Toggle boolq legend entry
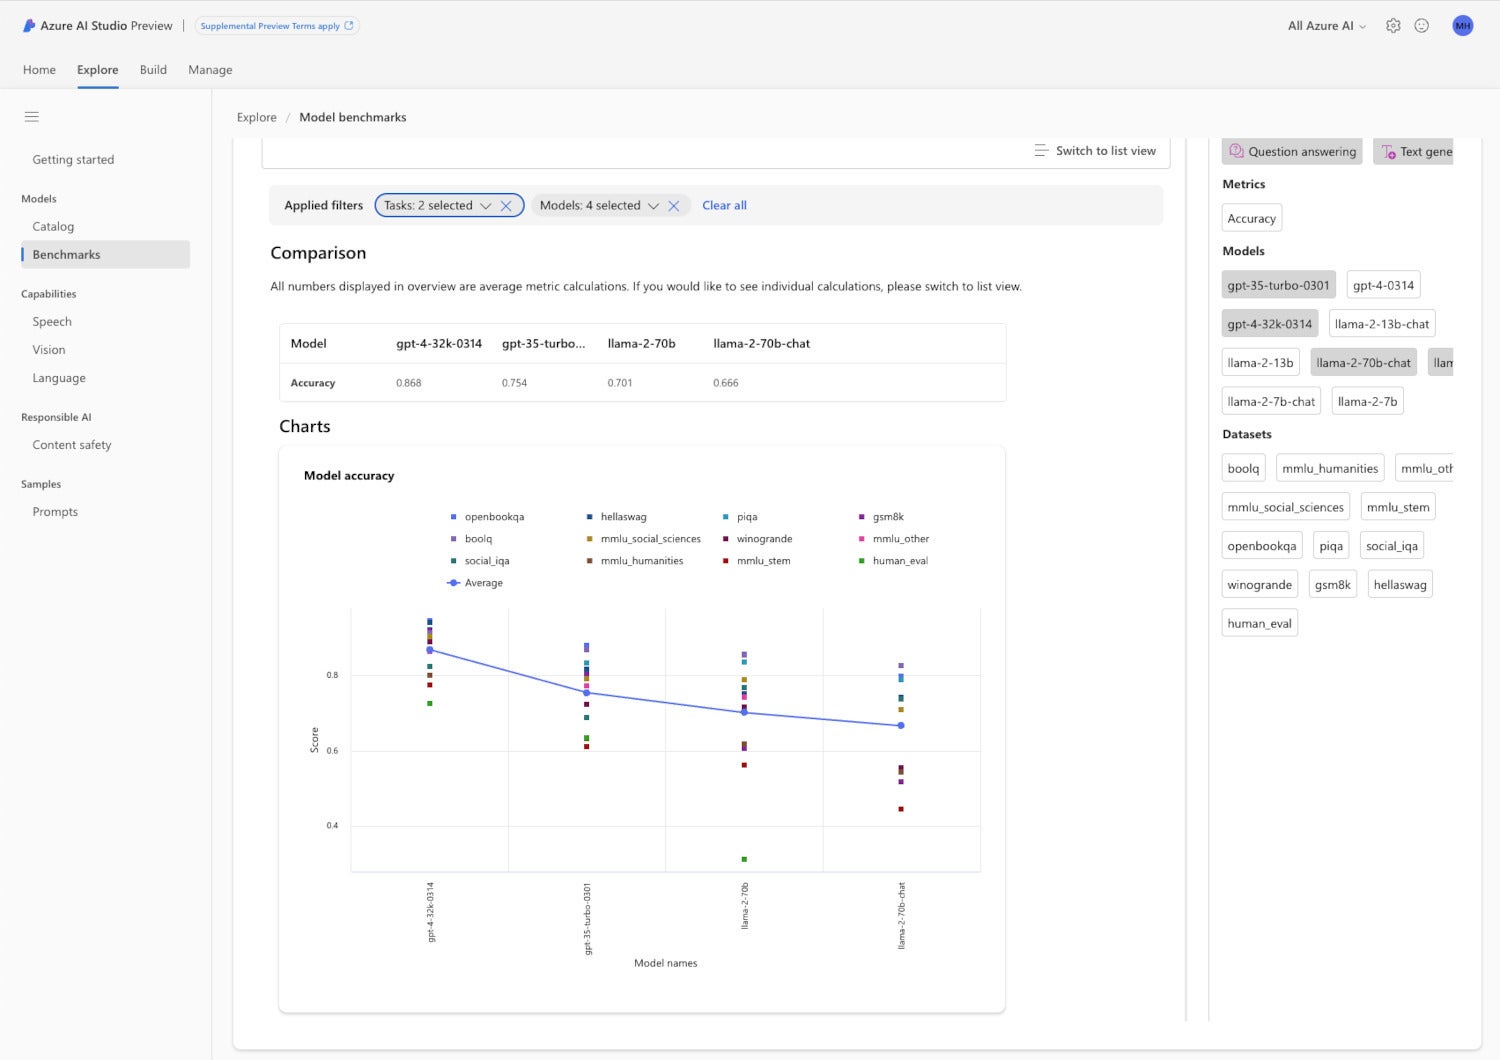Image resolution: width=1500 pixels, height=1060 pixels. pos(471,539)
